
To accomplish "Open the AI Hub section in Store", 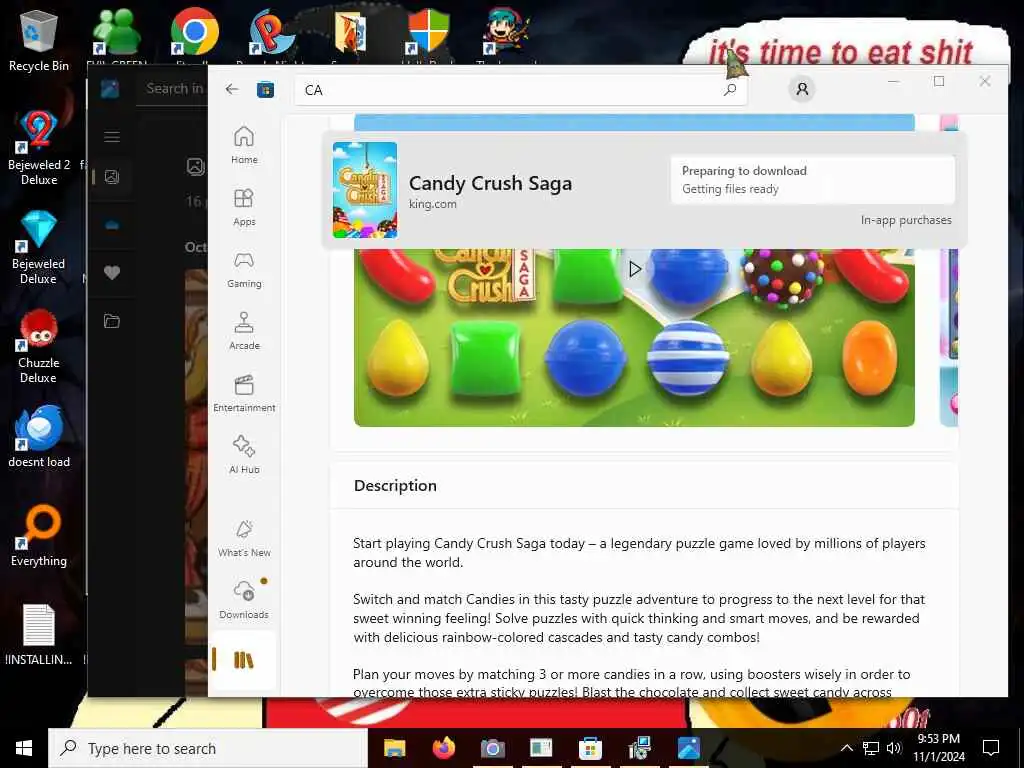I will point(244,455).
